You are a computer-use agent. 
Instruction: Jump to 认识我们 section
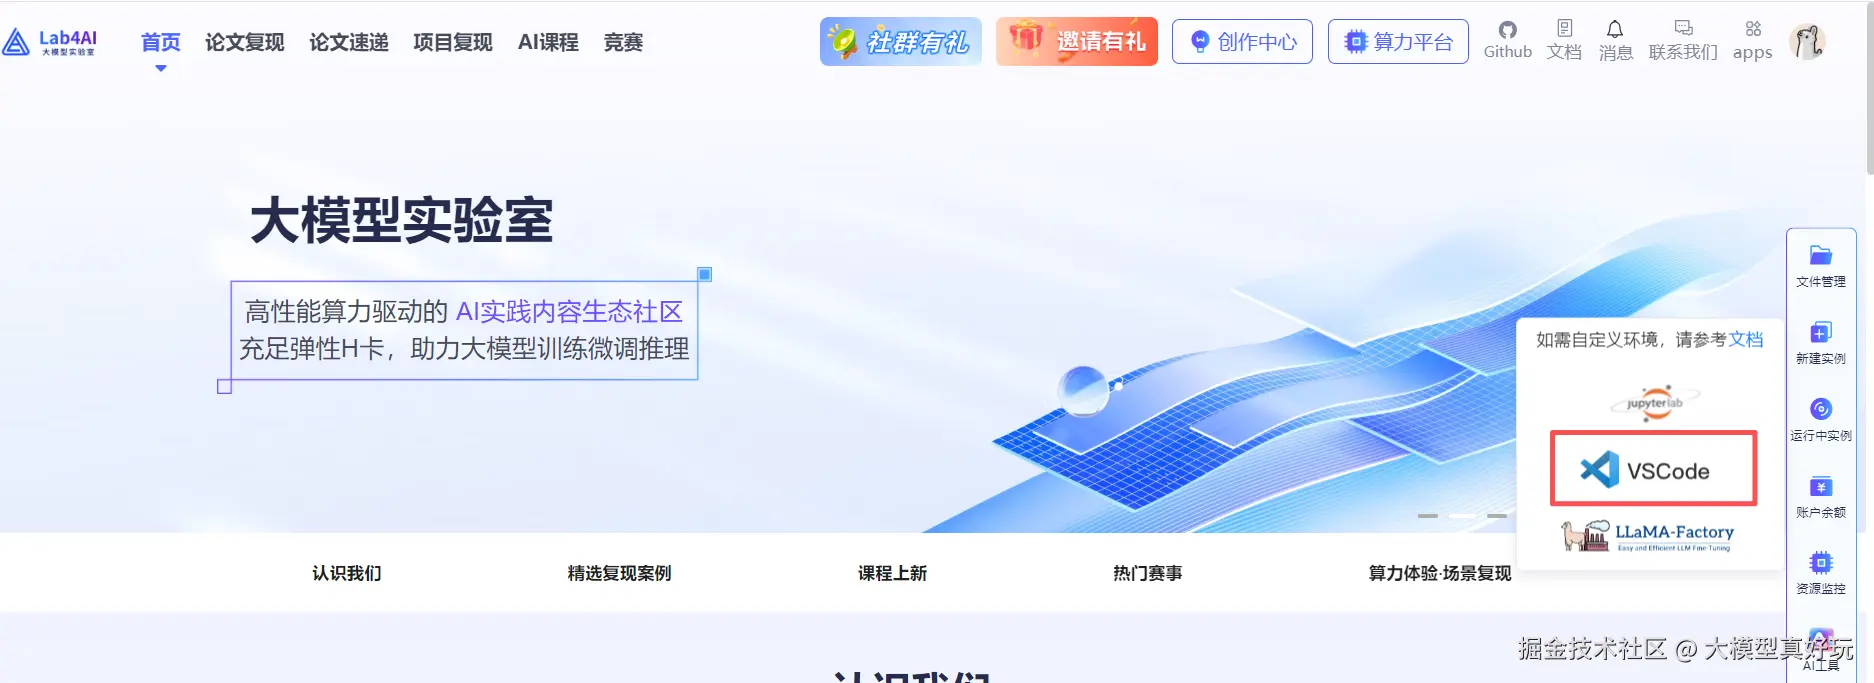(346, 573)
